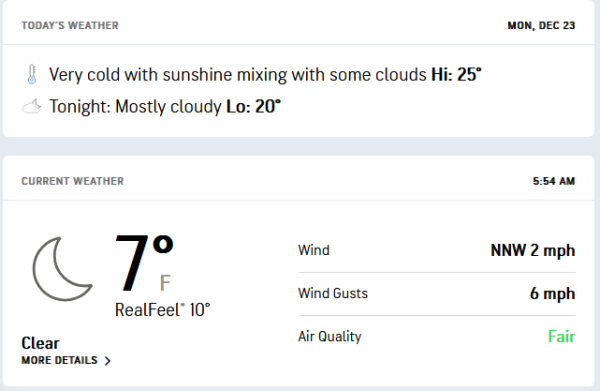Click the Air Quality label
This screenshot has height=391, width=600.
[x=330, y=337]
